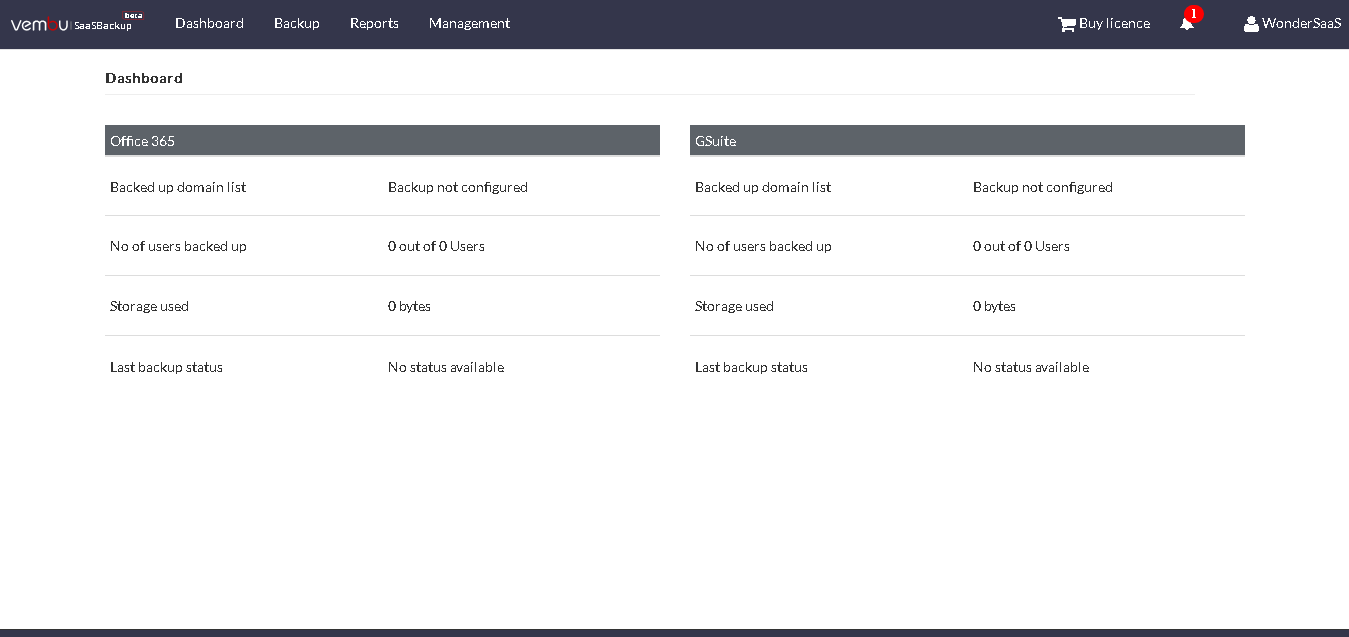Viewport: 1349px width, 637px height.
Task: Click GSuite 'Backup not configured' text
Action: click(1042, 187)
